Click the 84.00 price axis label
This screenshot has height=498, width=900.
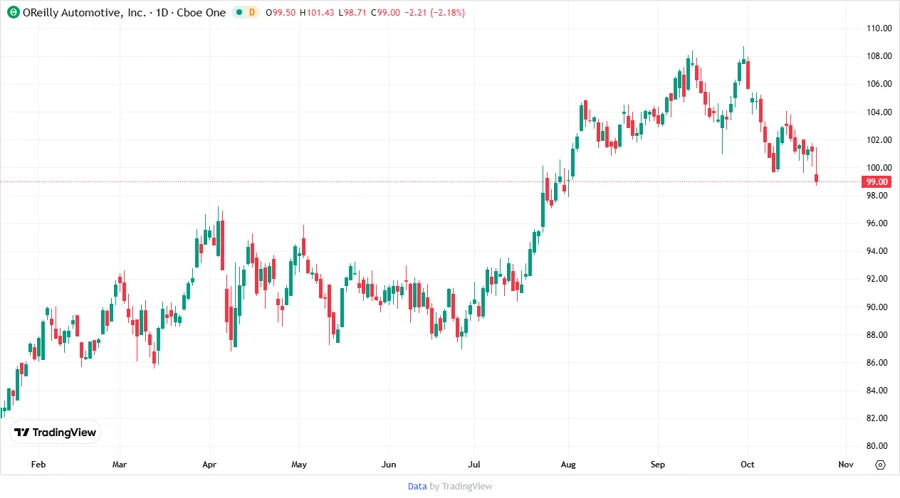879,391
